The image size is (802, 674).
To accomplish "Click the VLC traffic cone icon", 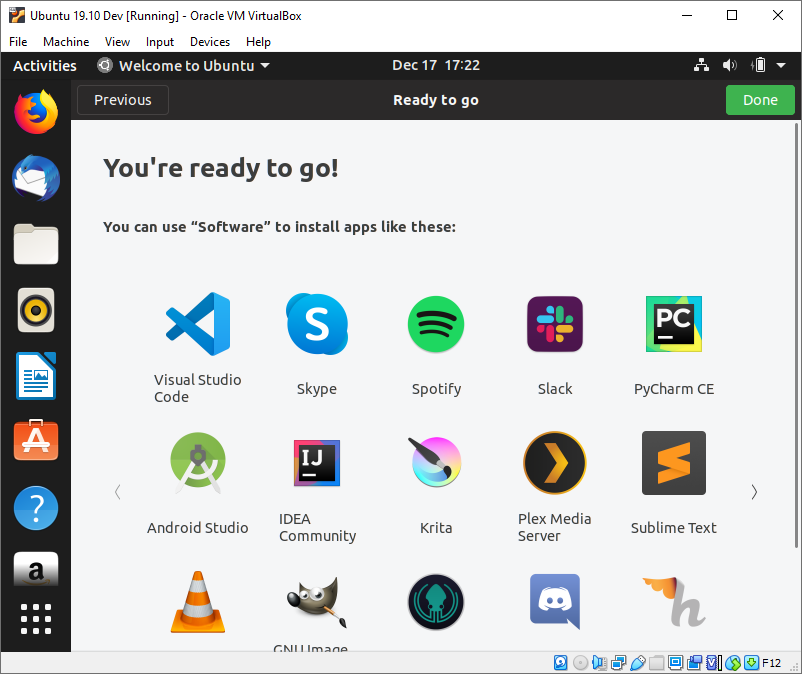I will click(x=198, y=601).
